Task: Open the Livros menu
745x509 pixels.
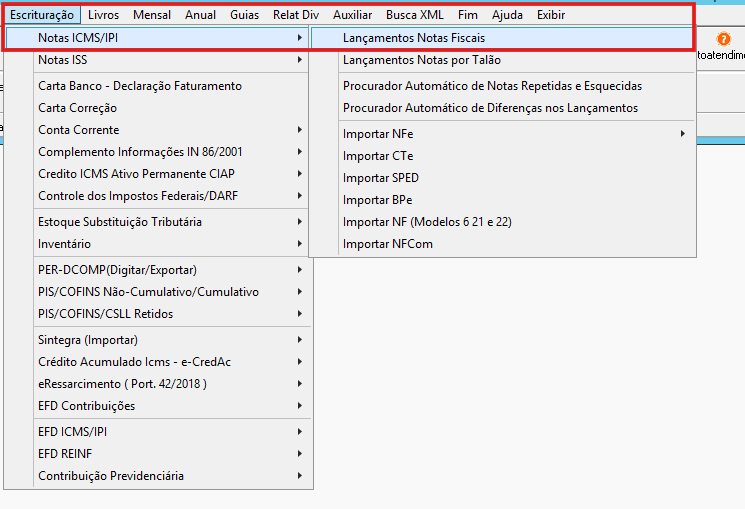Action: point(103,15)
